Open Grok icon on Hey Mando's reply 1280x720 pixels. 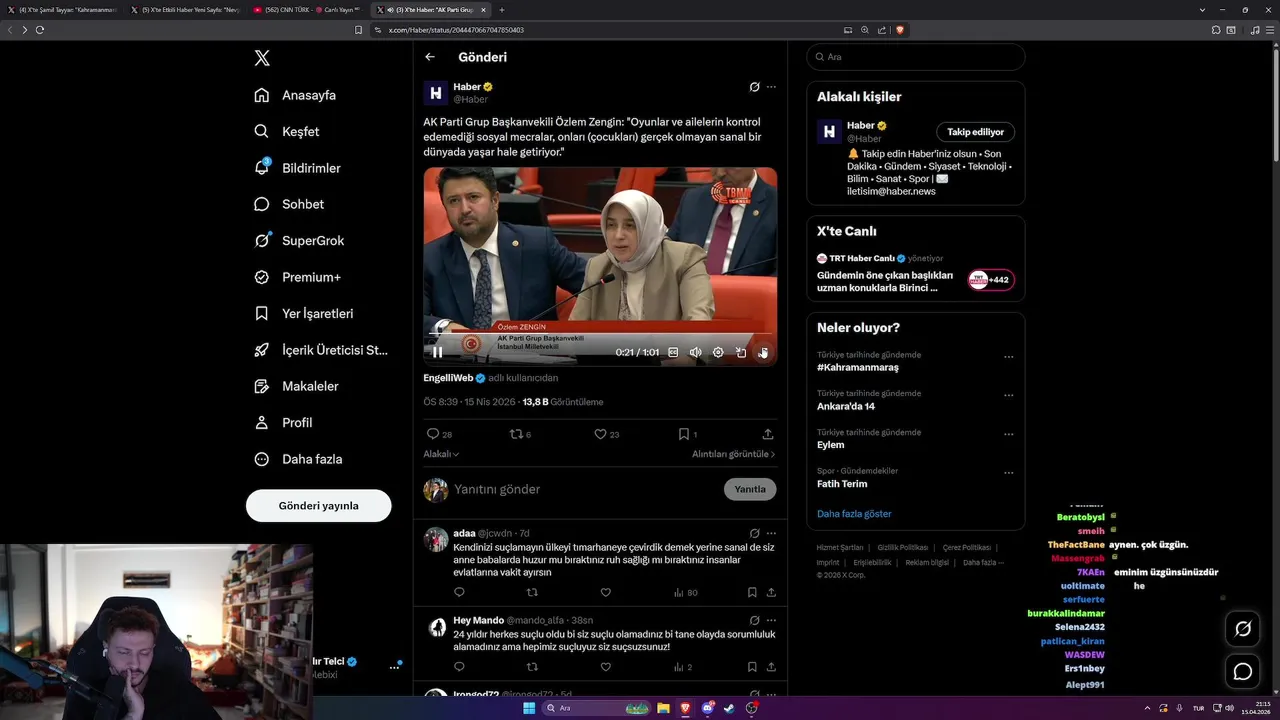coord(754,620)
